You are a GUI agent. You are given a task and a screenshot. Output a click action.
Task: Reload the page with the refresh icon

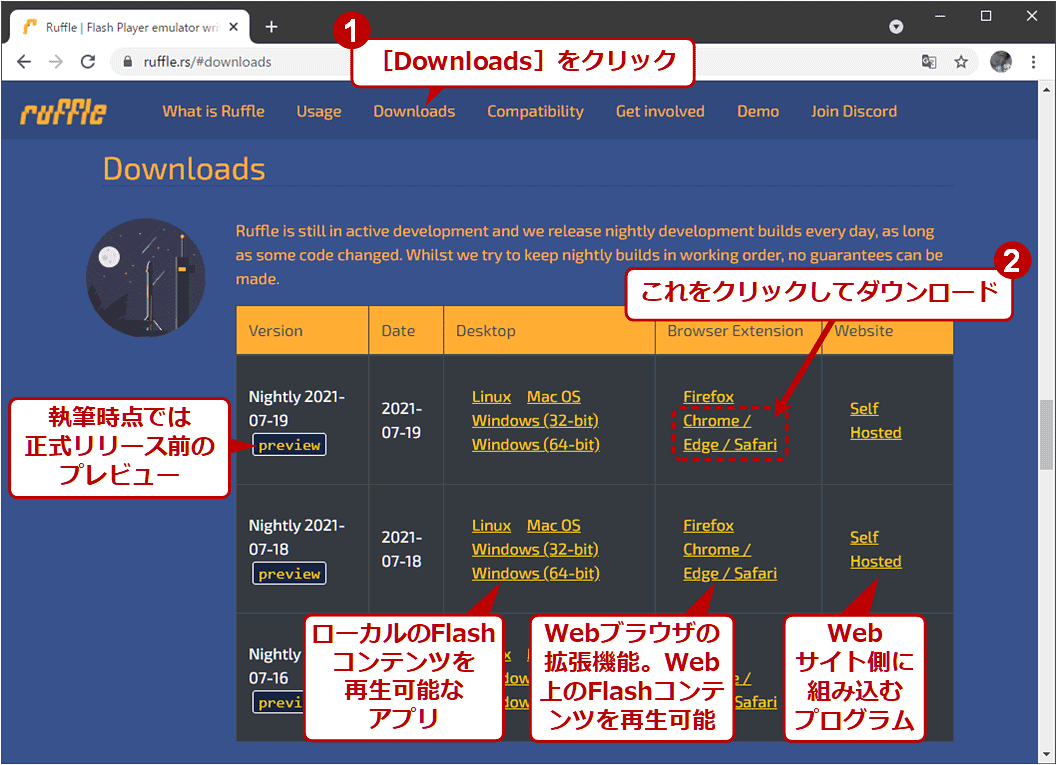point(88,62)
